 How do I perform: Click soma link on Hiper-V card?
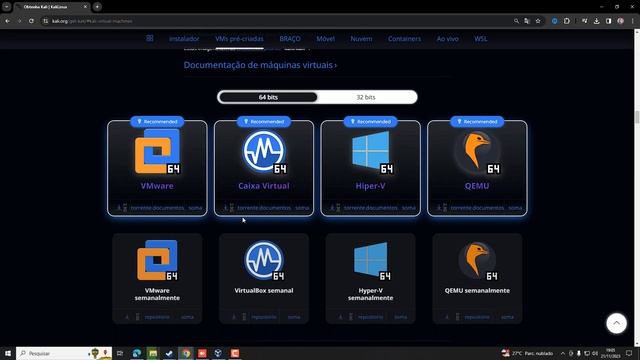(409, 208)
